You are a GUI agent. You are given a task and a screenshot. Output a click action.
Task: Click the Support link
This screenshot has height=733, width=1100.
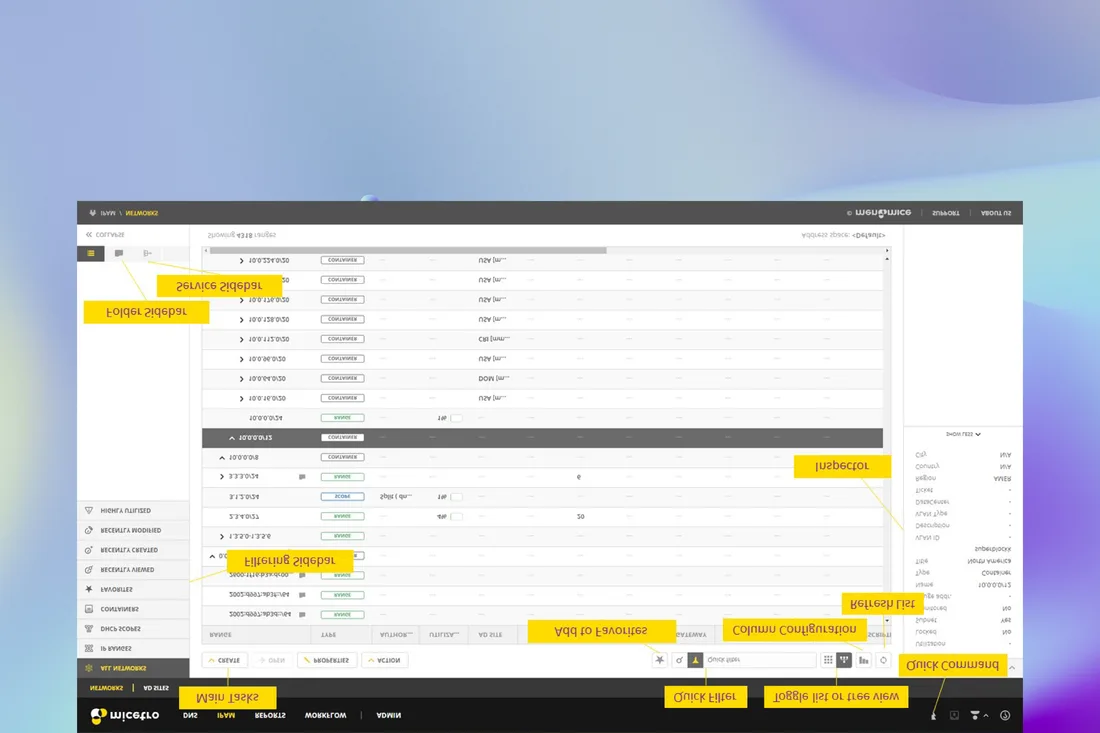(946, 213)
